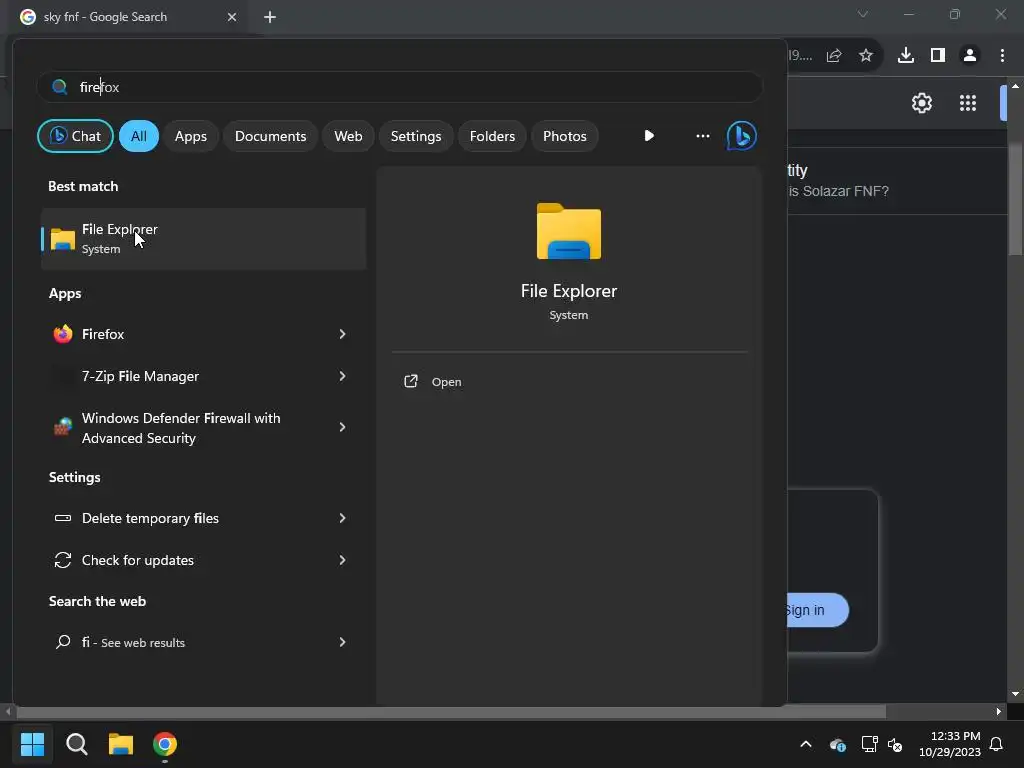Open the File Explorer best match text
Viewport: 1024px width, 768px height.
[x=120, y=229]
